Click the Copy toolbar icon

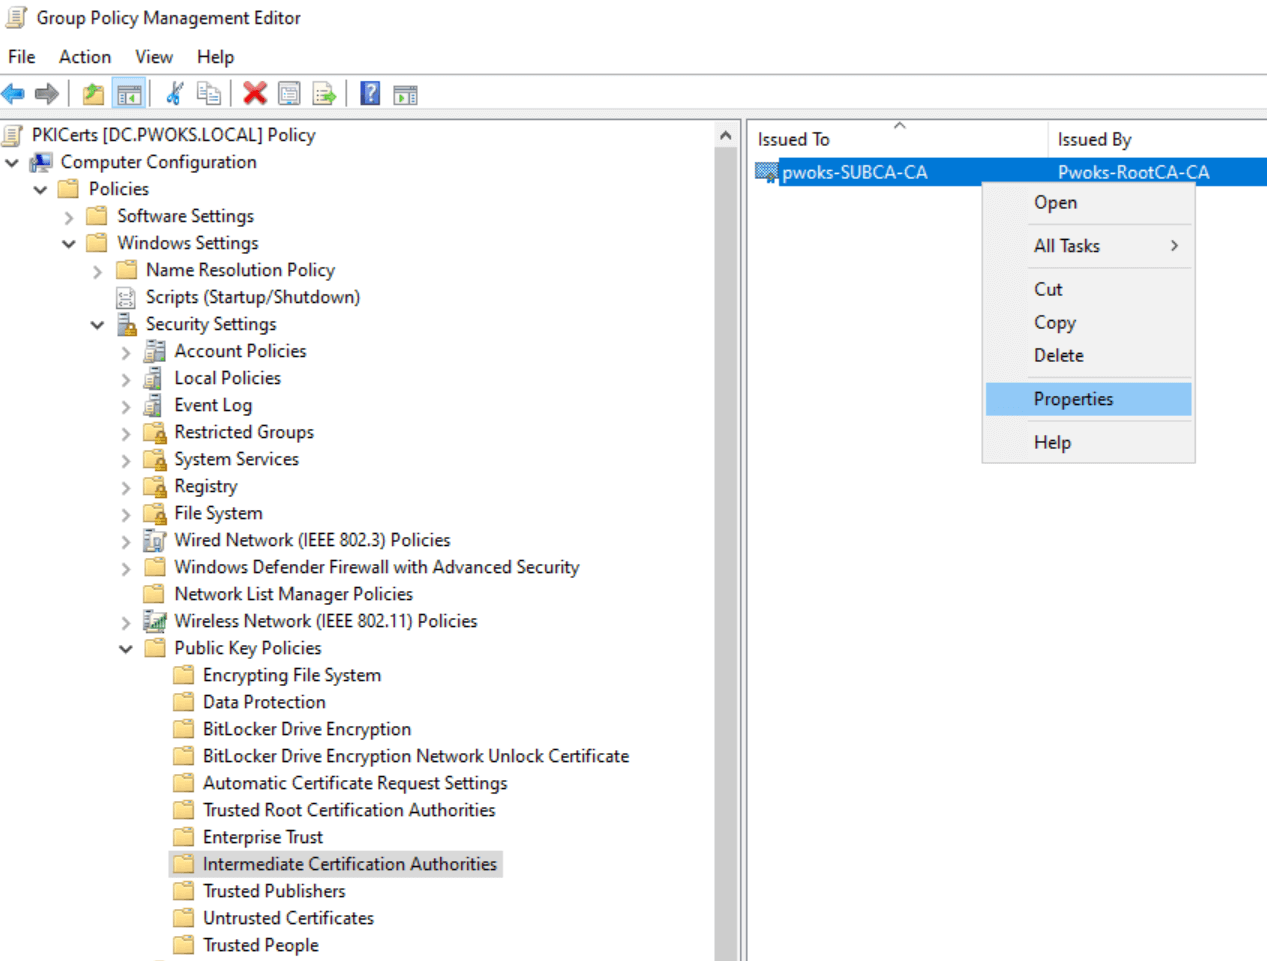click(x=208, y=94)
